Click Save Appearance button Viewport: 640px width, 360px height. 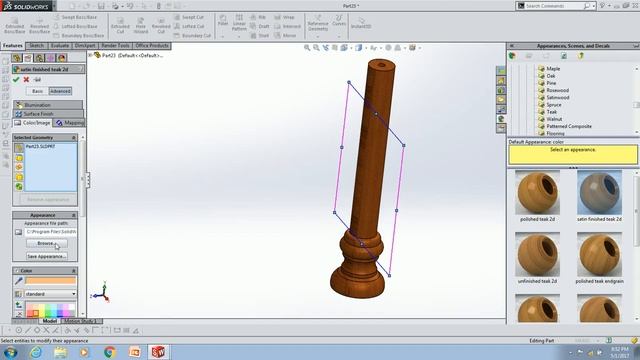pos(47,256)
